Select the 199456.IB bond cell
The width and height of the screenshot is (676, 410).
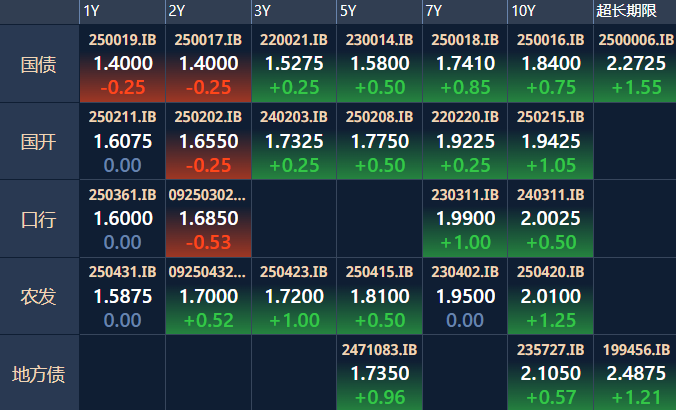tap(634, 375)
